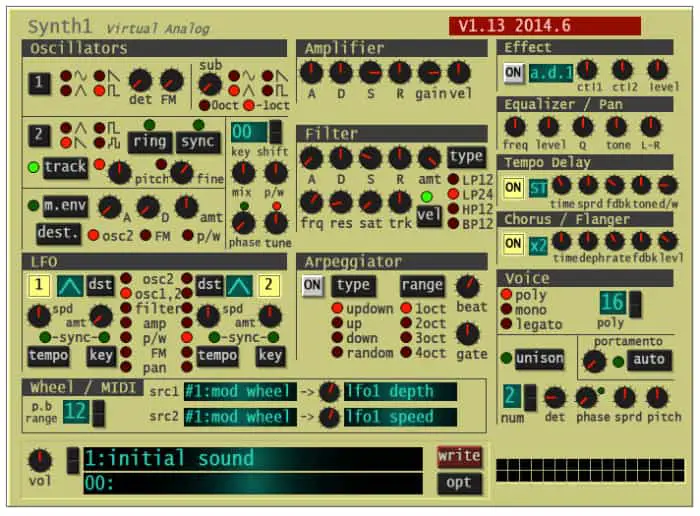Open the 1:initial sound preset list

point(253,459)
